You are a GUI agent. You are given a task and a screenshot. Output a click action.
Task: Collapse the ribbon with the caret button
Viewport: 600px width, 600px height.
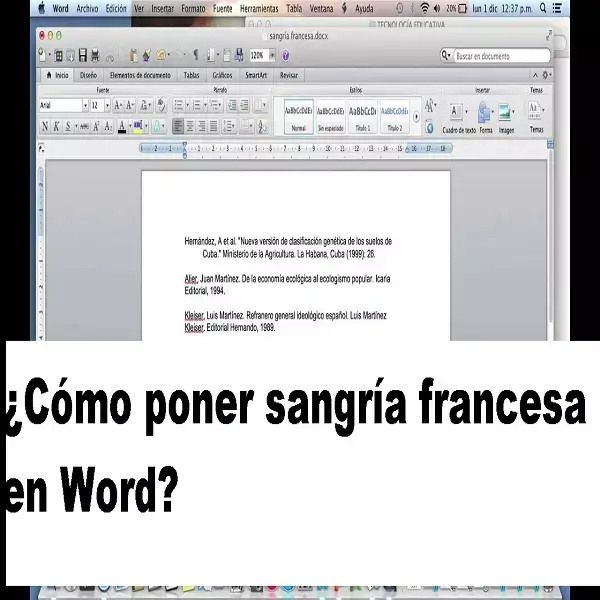pyautogui.click(x=535, y=75)
